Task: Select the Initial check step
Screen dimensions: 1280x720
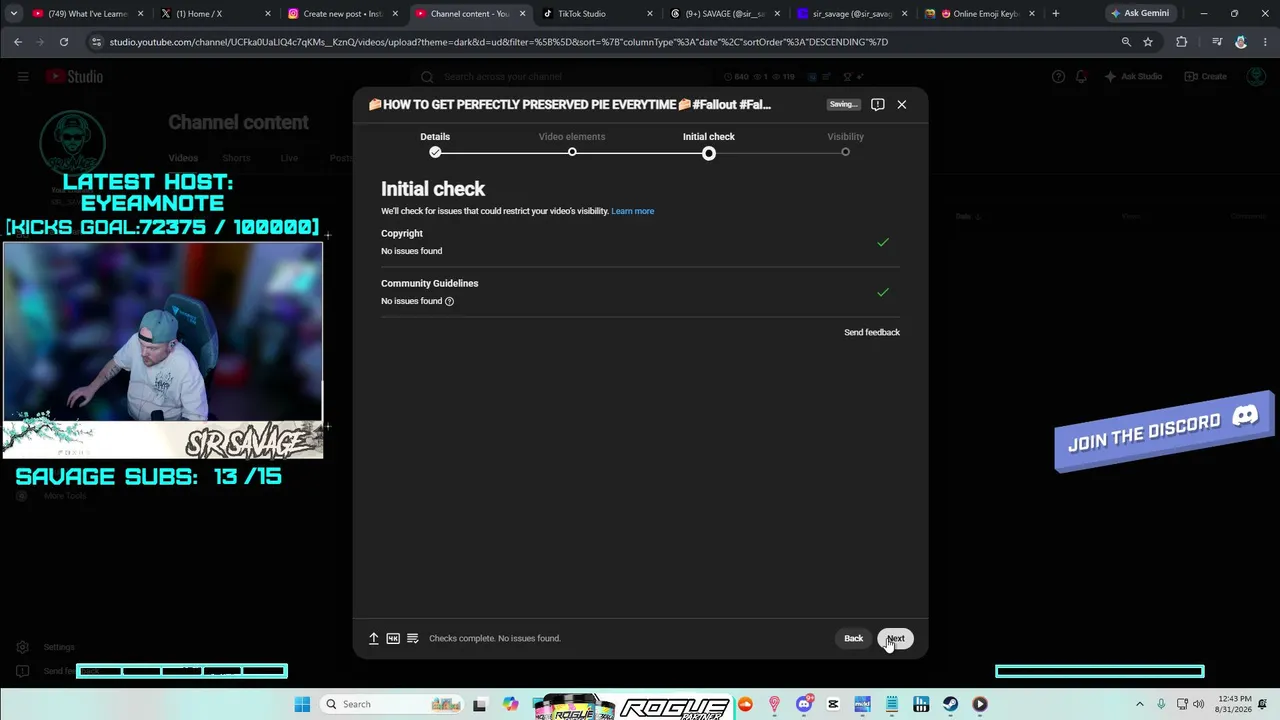Action: (x=709, y=144)
